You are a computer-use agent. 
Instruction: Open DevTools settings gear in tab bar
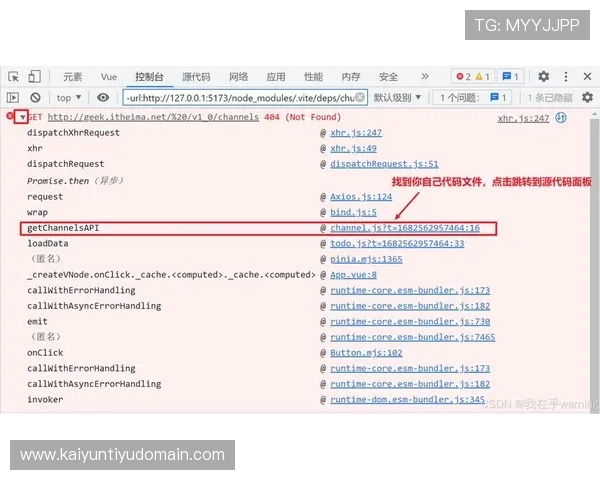543,76
